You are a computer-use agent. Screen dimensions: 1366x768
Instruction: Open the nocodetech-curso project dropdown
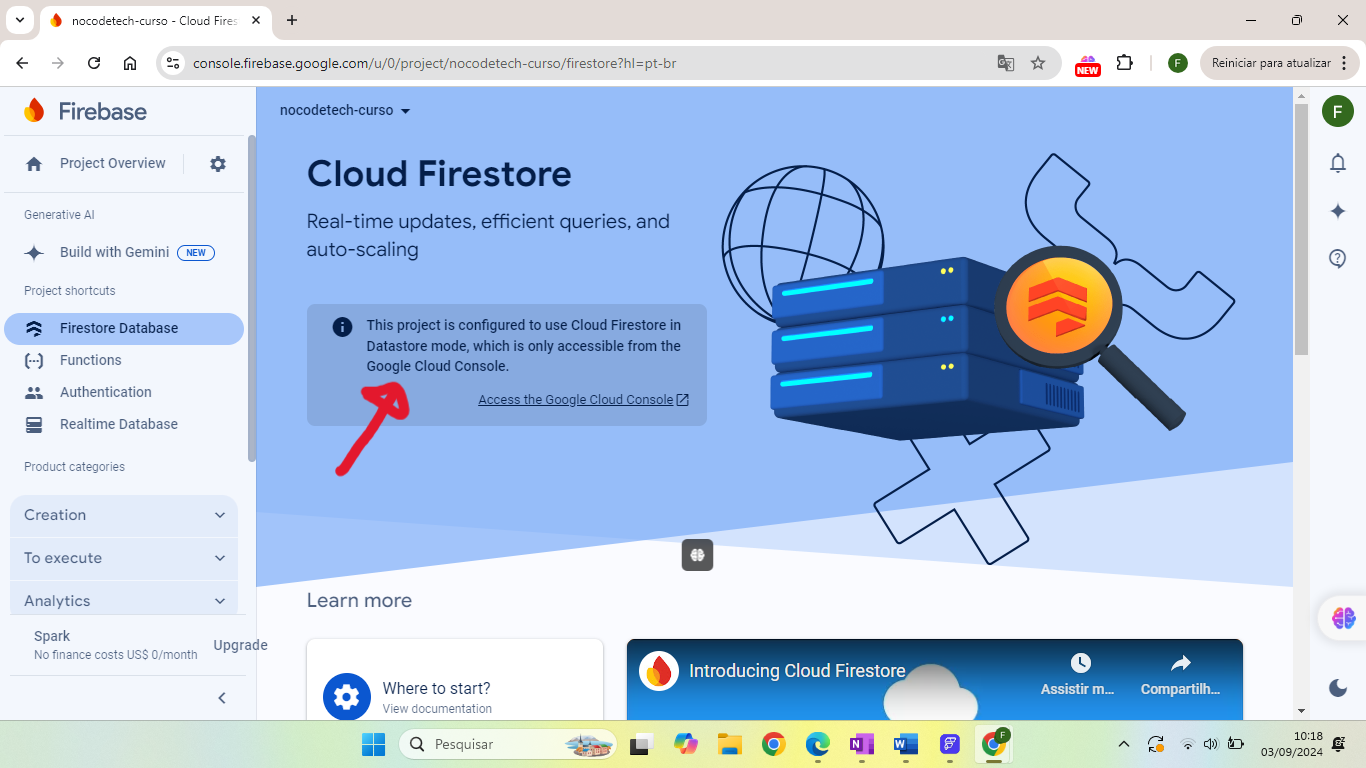point(345,110)
